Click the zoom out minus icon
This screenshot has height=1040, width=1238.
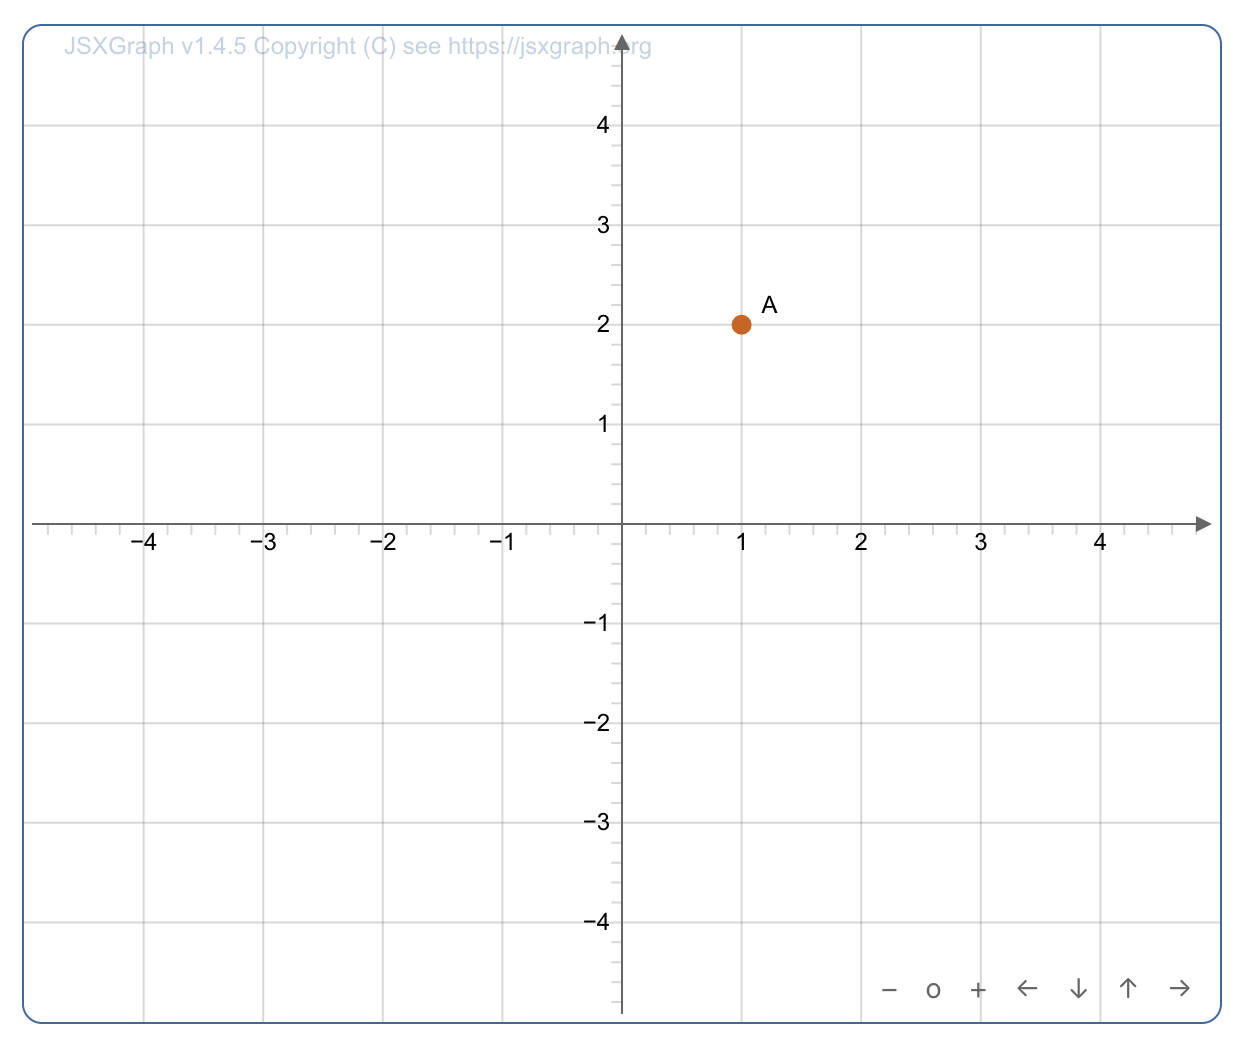pos(888,989)
